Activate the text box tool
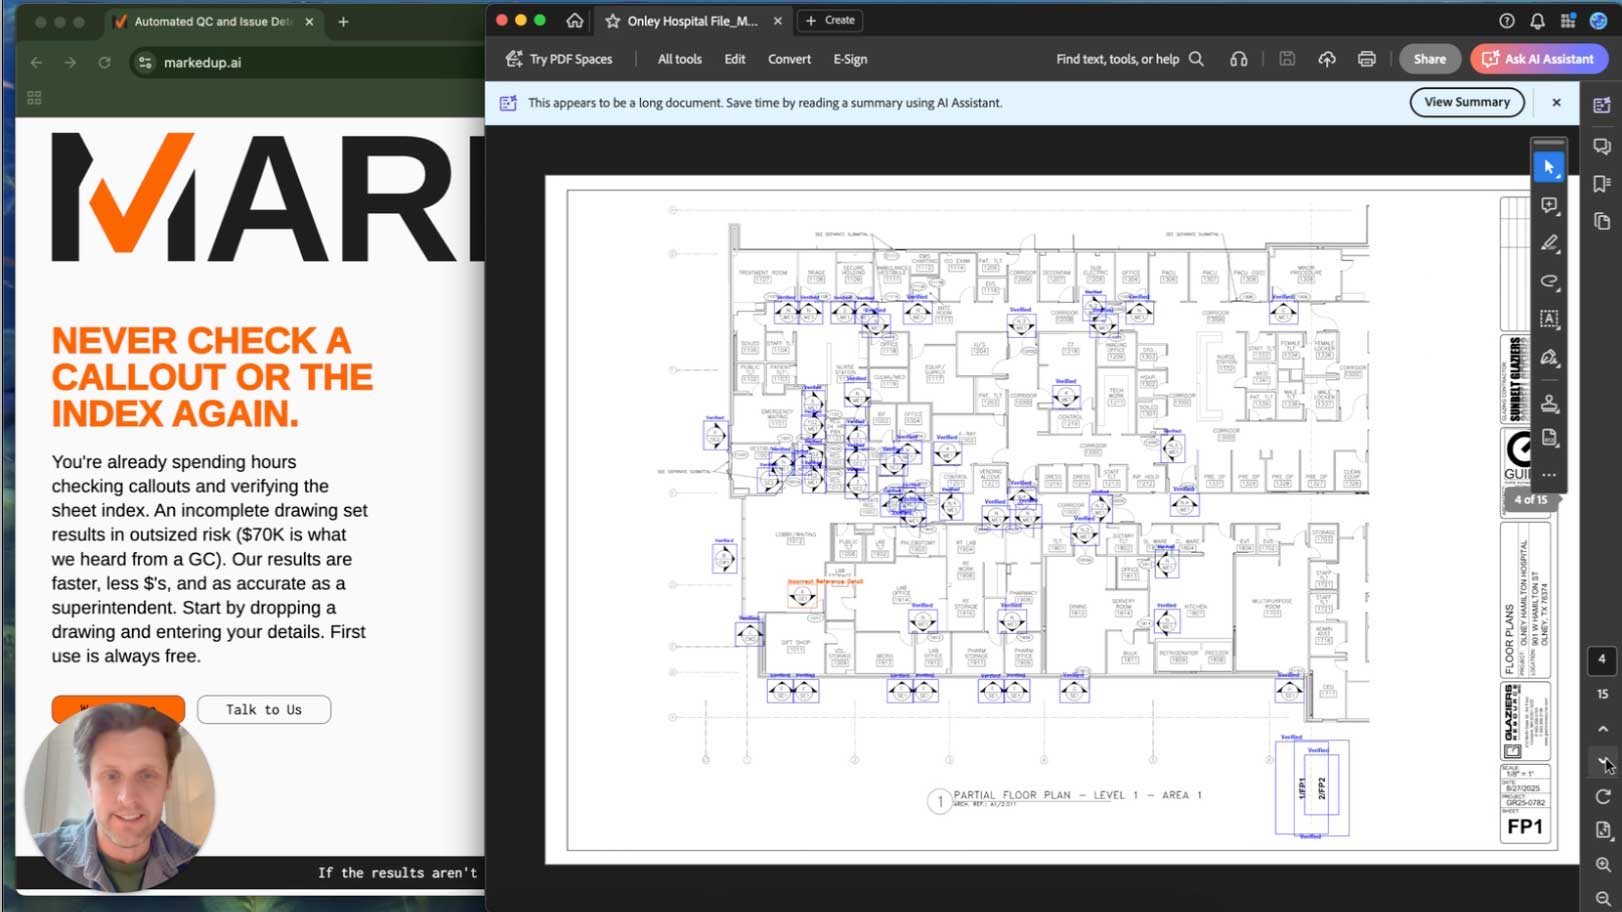Image resolution: width=1622 pixels, height=912 pixels. [1548, 319]
